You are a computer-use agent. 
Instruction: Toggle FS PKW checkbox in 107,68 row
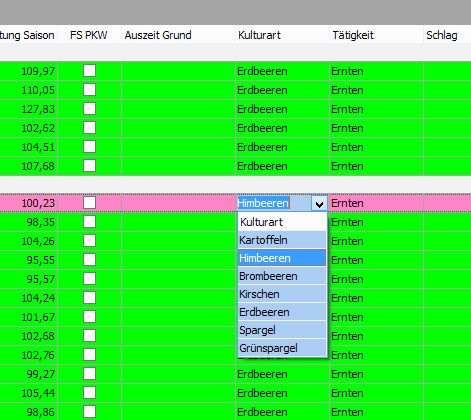click(x=89, y=166)
